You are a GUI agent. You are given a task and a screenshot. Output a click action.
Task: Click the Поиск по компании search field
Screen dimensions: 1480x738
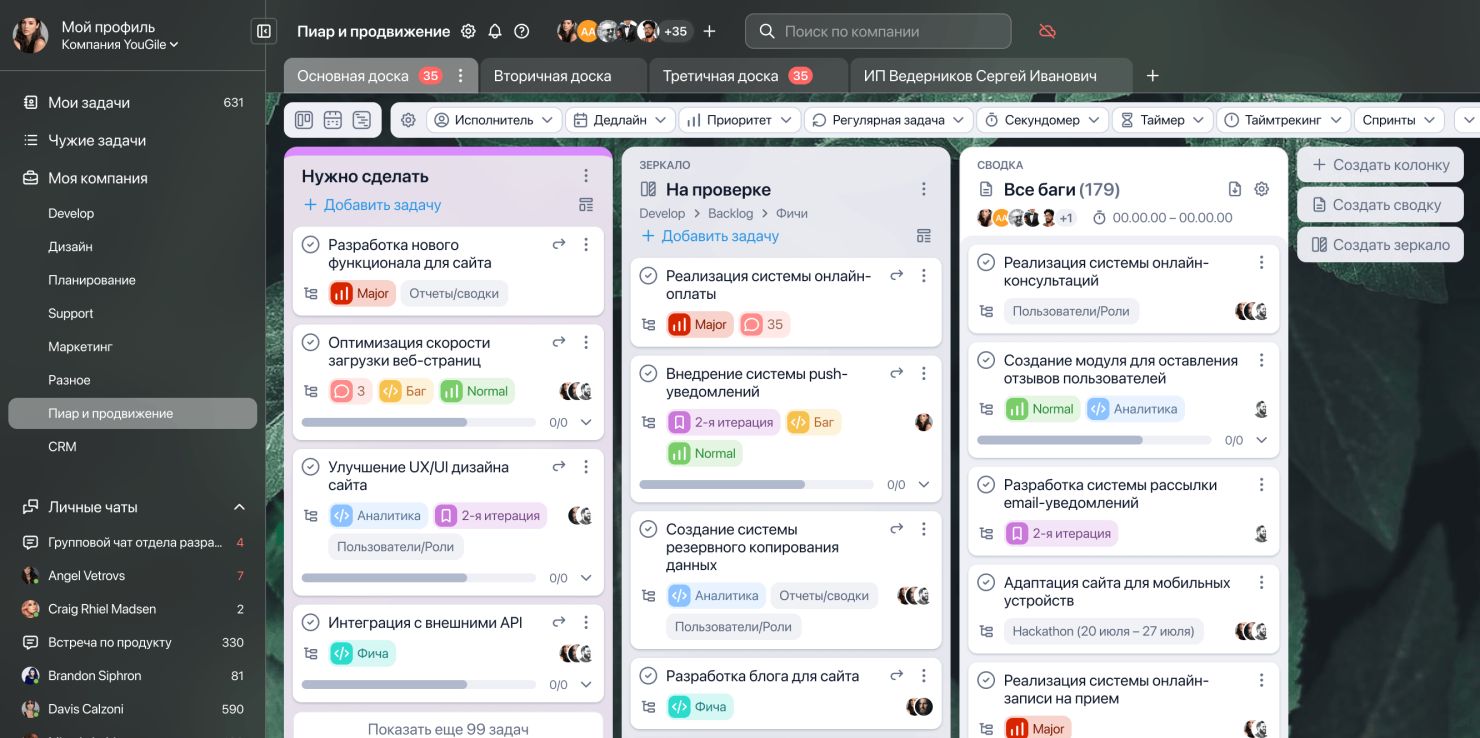pyautogui.click(x=878, y=31)
